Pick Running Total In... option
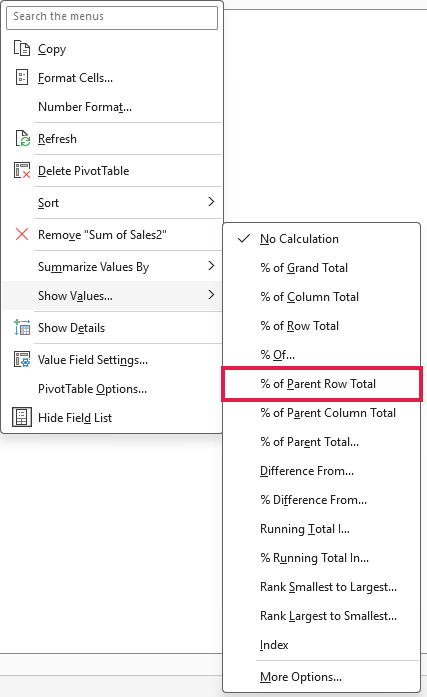 [321, 529]
